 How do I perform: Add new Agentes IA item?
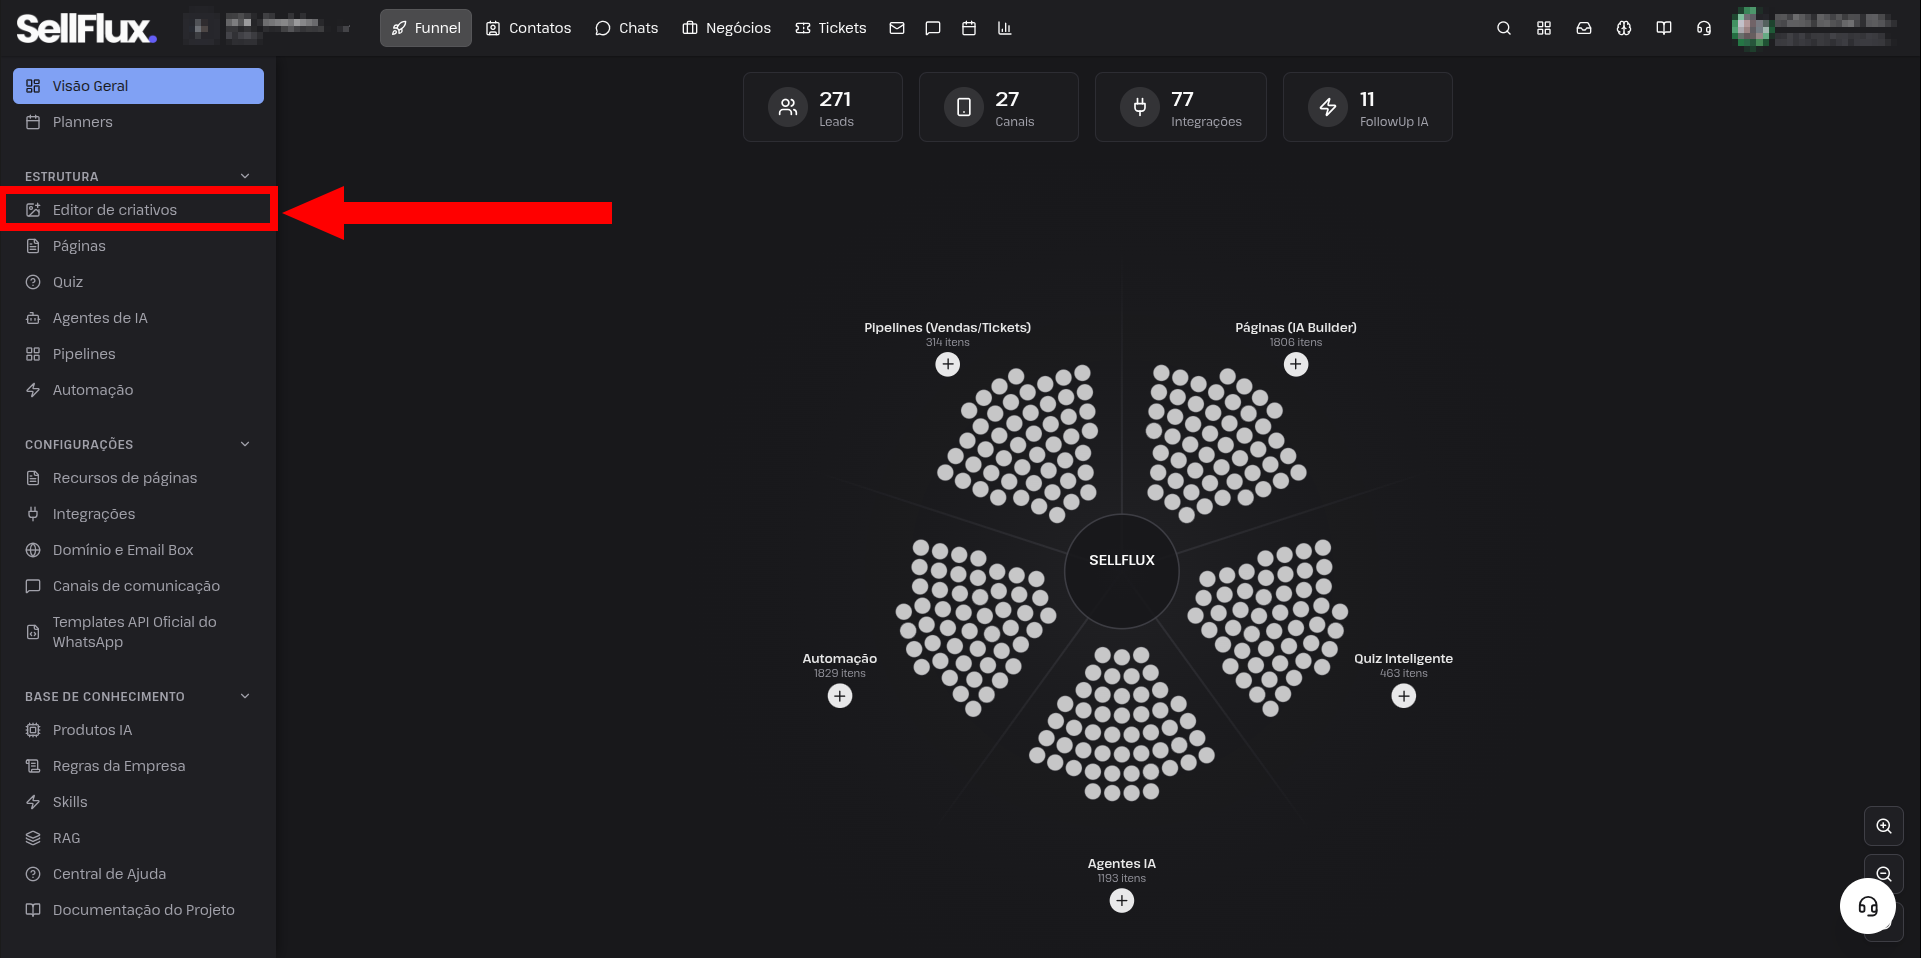coord(1122,901)
